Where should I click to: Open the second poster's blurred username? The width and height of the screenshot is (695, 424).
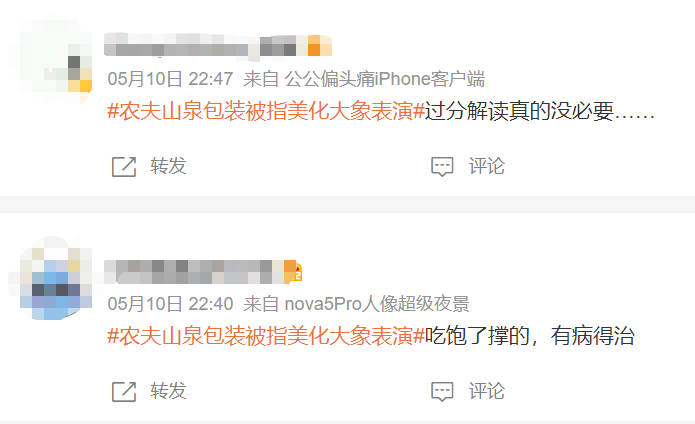click(194, 272)
